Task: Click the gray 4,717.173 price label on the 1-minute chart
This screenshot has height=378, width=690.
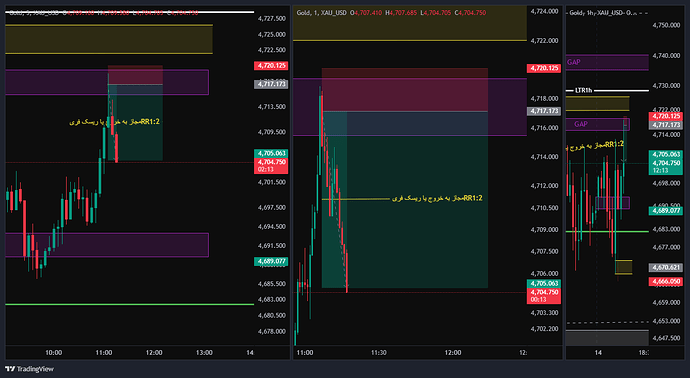Action: tap(544, 111)
